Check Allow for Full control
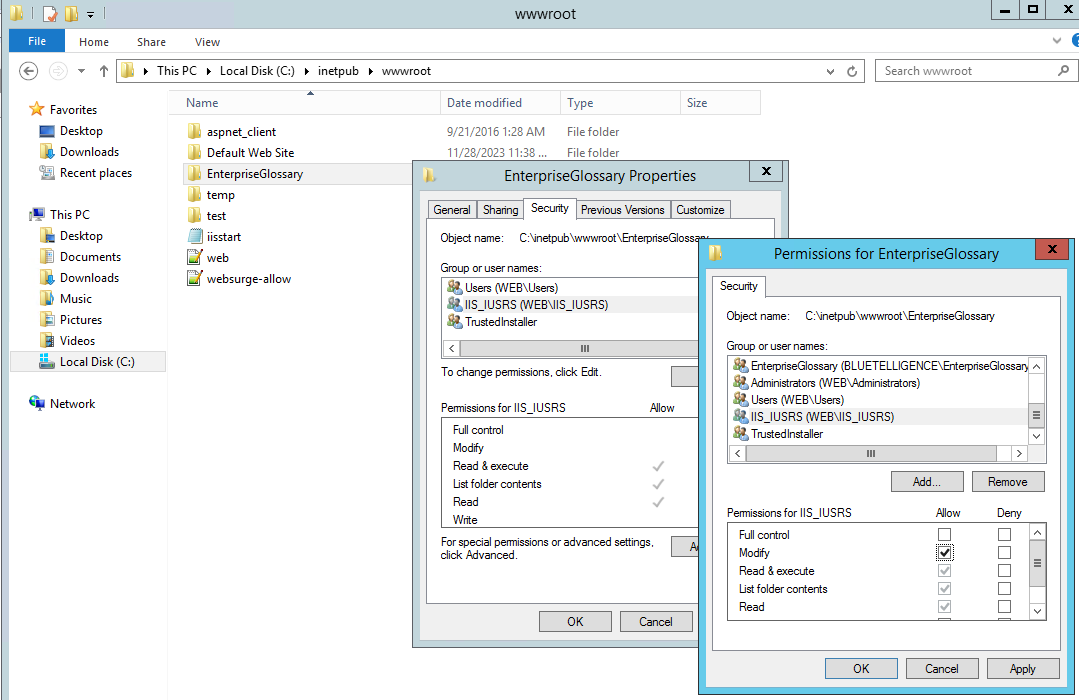 tap(945, 535)
